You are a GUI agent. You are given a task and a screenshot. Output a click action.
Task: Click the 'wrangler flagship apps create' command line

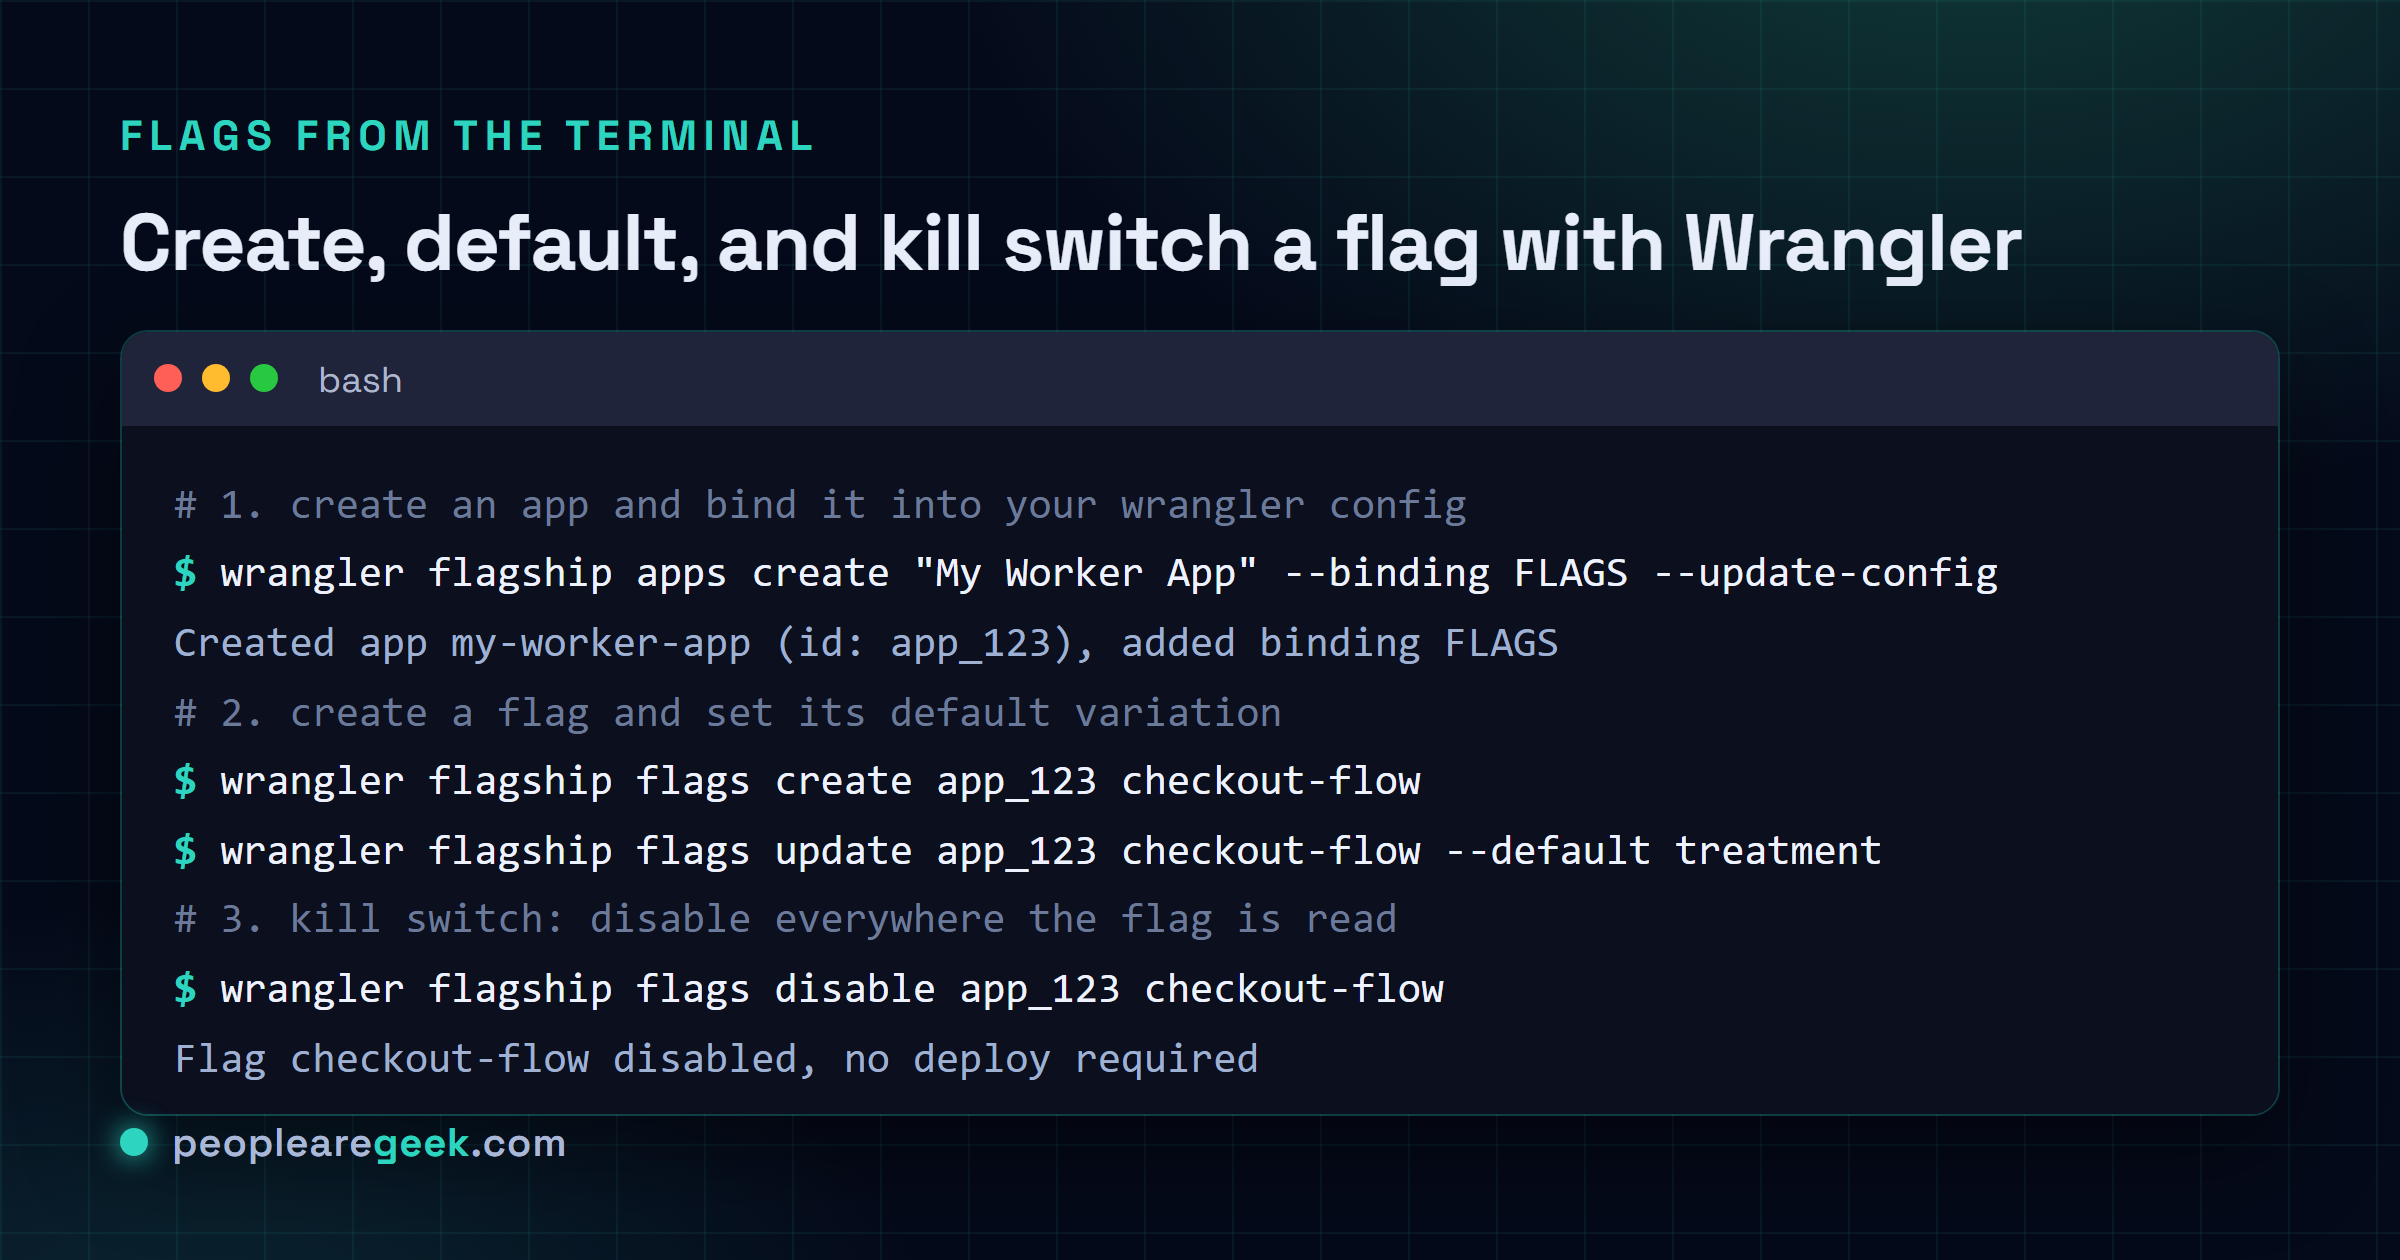1086,574
